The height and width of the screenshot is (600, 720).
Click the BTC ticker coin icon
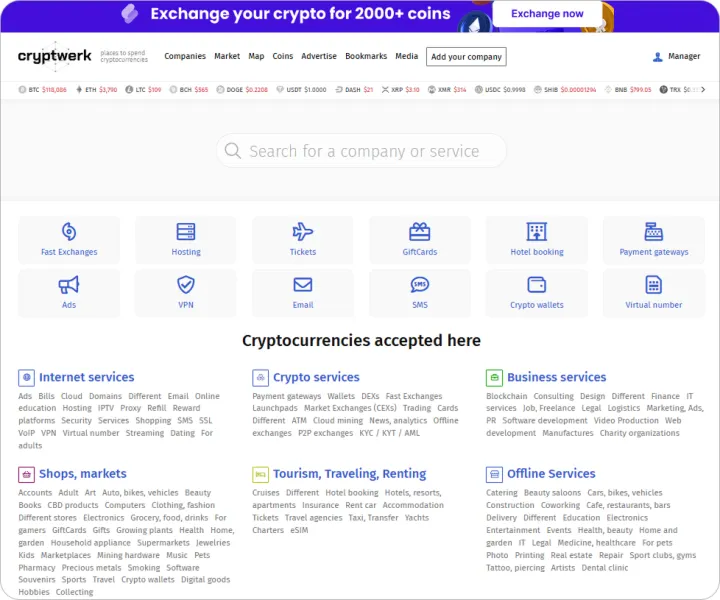tap(22, 90)
